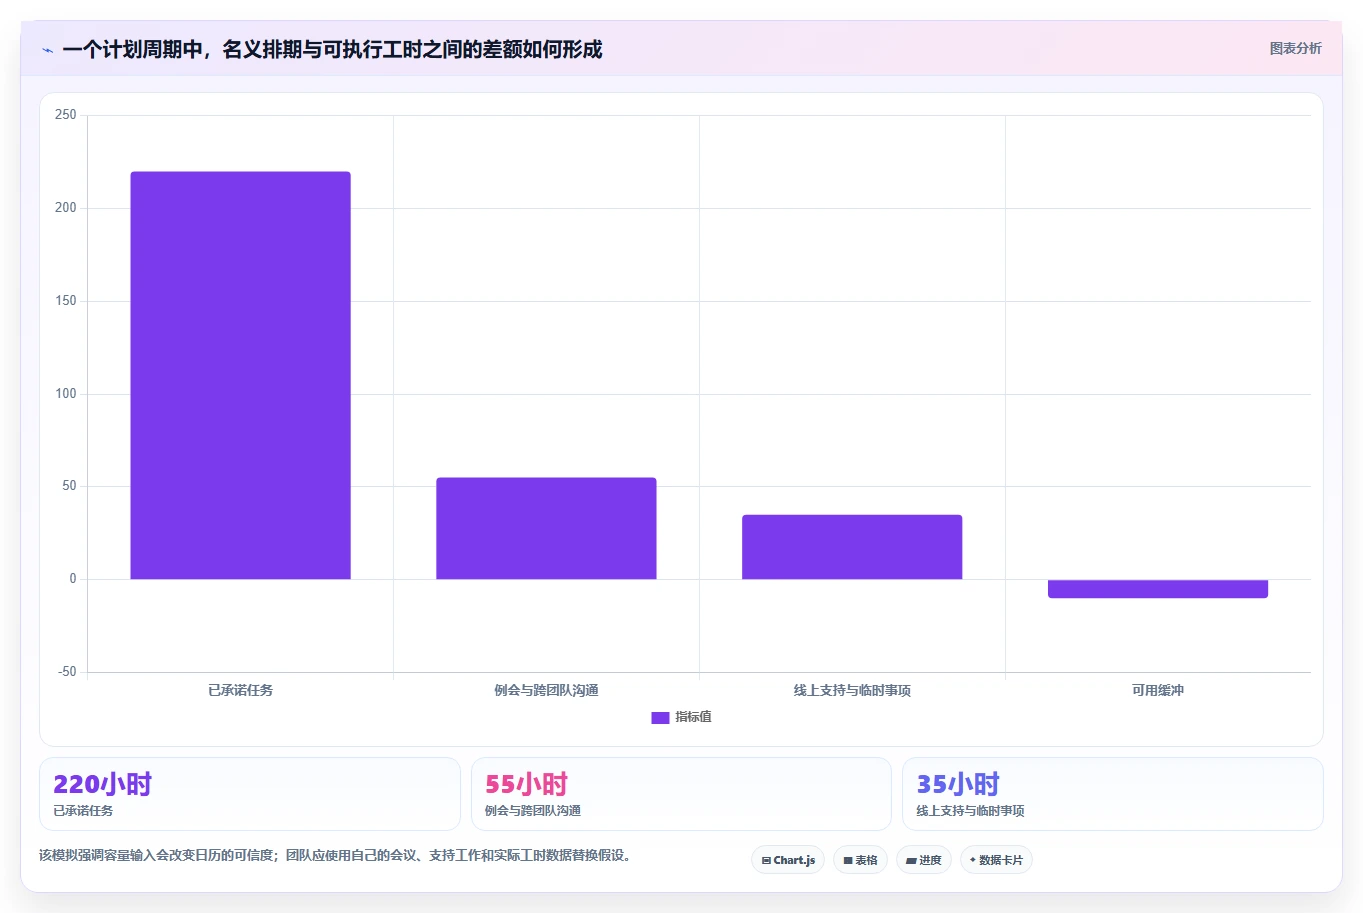The image size is (1363, 913).
Task: Click the 线上支持与临时事项 caption under 35小时
Action: (970, 811)
